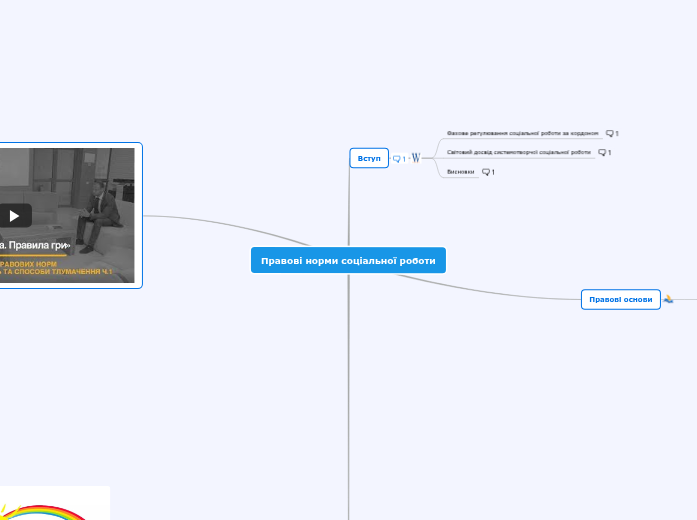Select the 'Вступ' topic node
The image size is (697, 520).
tap(369, 158)
